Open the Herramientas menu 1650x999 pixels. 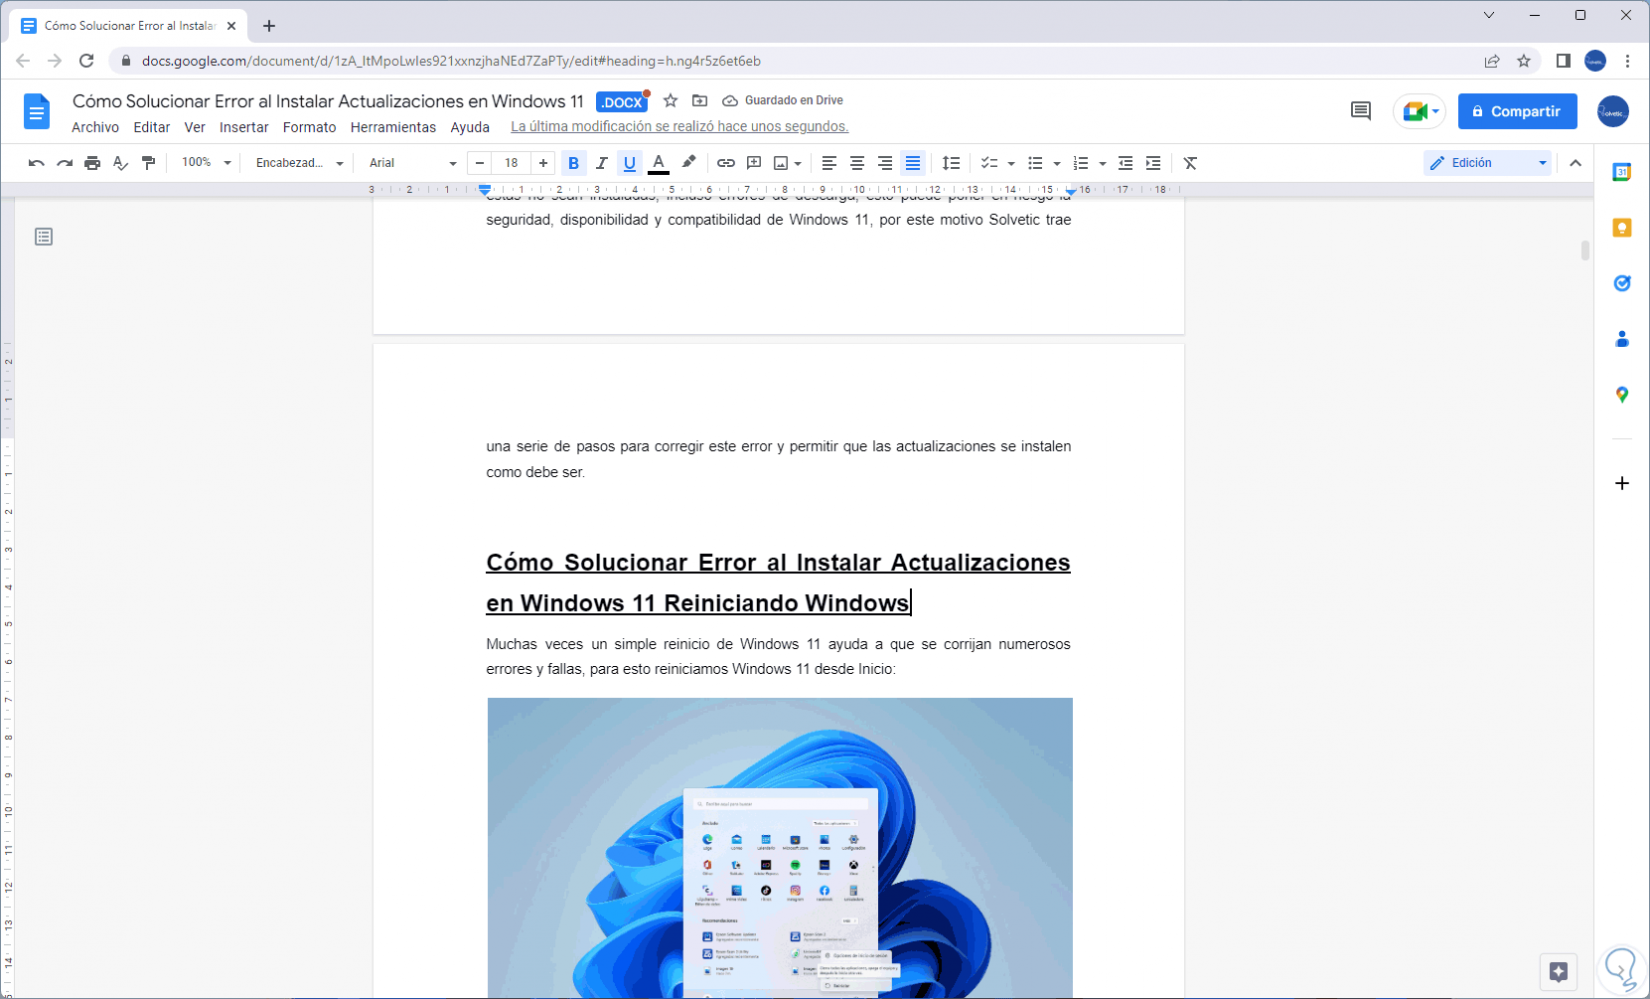point(393,127)
